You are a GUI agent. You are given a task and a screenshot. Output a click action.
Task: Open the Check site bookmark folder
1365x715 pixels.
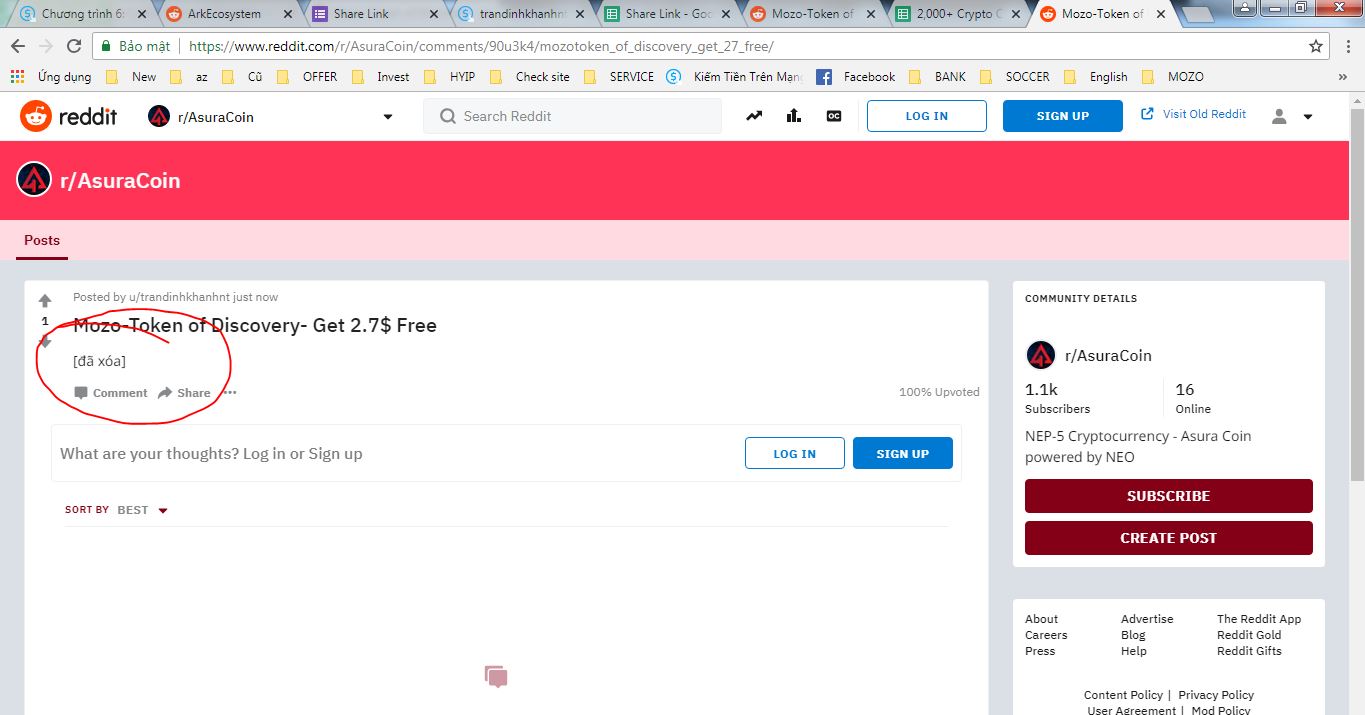click(x=531, y=77)
